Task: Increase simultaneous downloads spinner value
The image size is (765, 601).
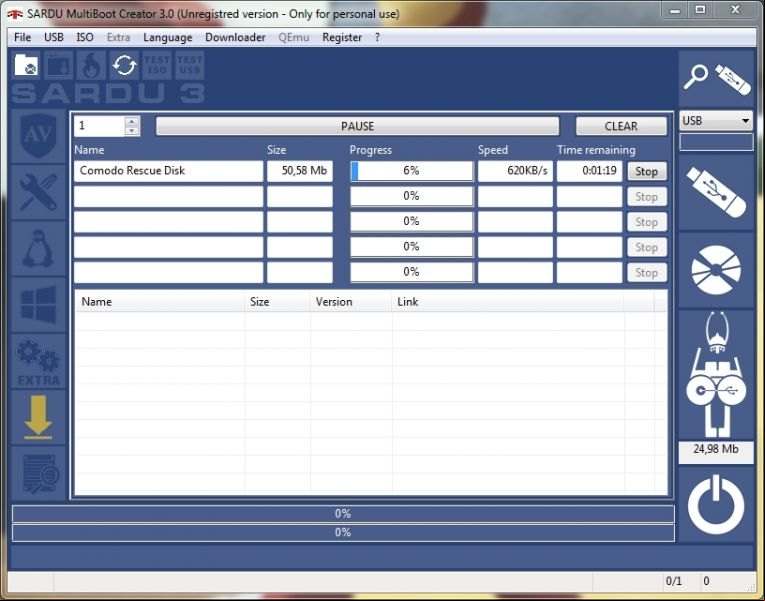Action: click(x=132, y=121)
